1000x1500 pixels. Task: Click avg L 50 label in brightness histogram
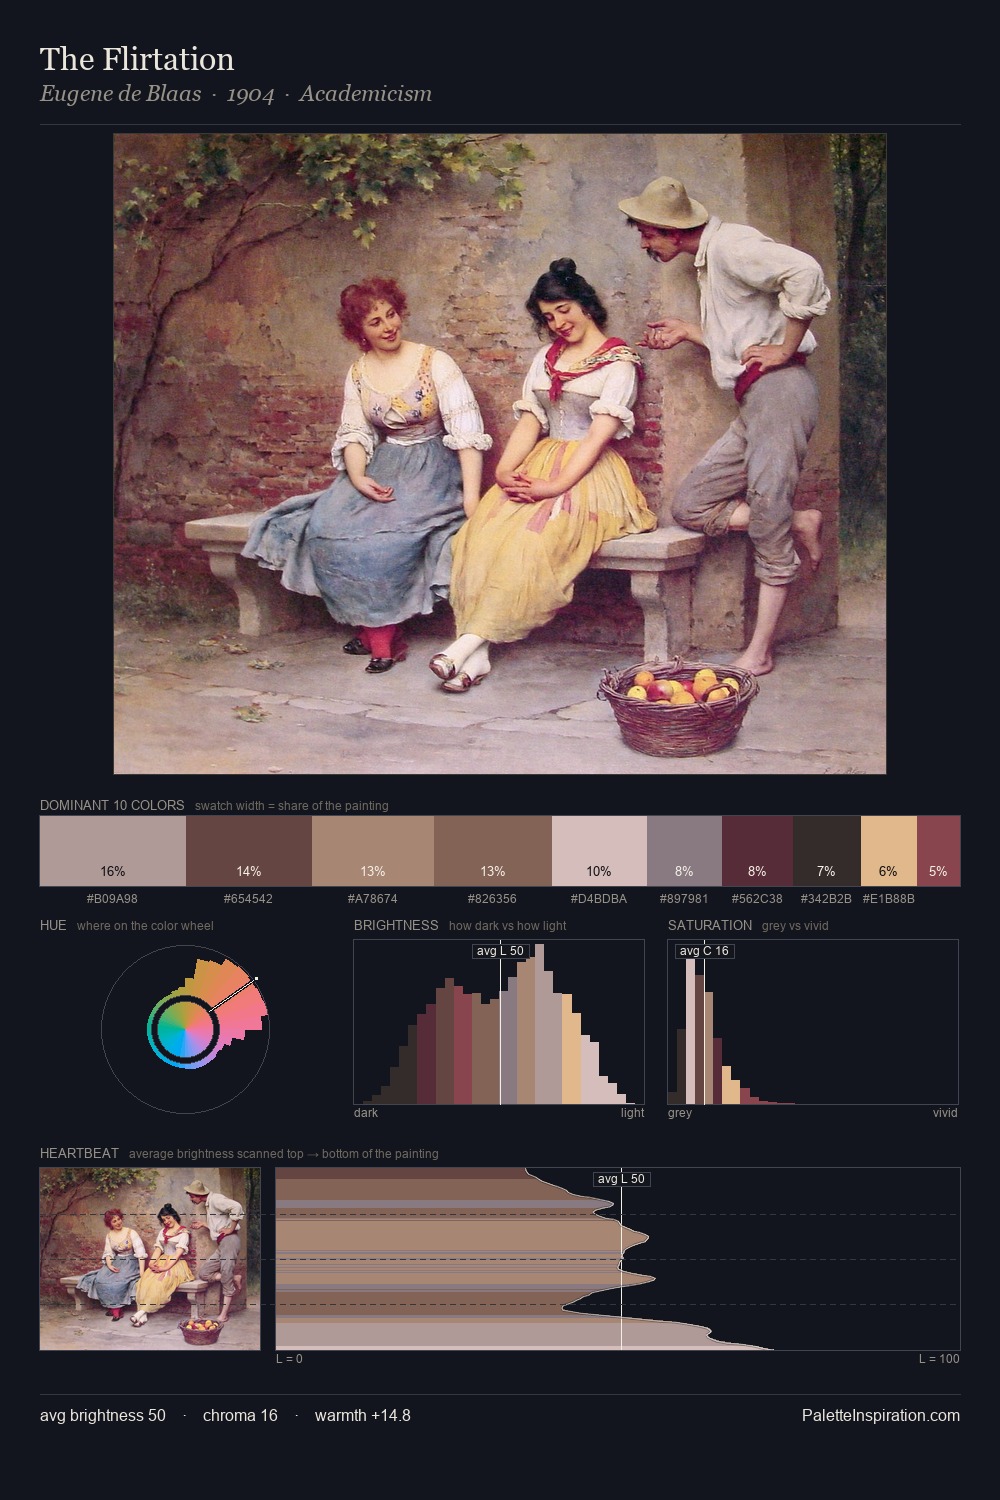(500, 951)
